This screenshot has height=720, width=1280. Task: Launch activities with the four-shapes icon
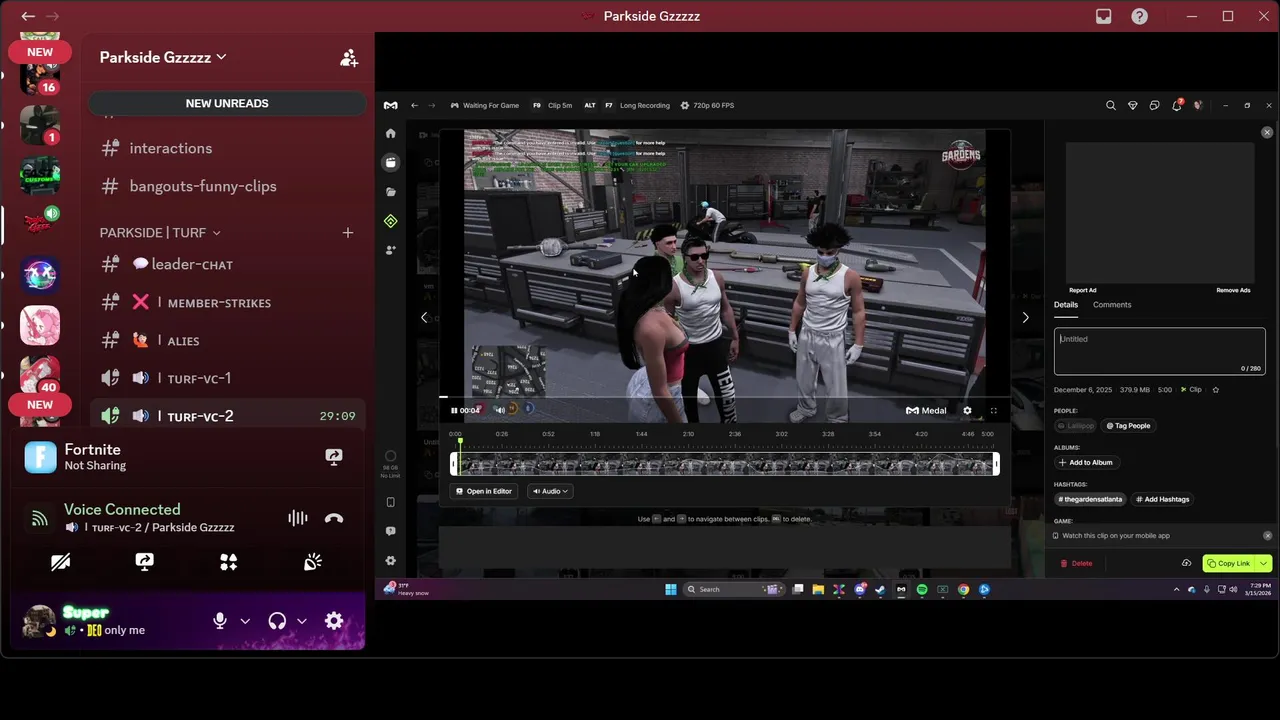pyautogui.click(x=229, y=562)
